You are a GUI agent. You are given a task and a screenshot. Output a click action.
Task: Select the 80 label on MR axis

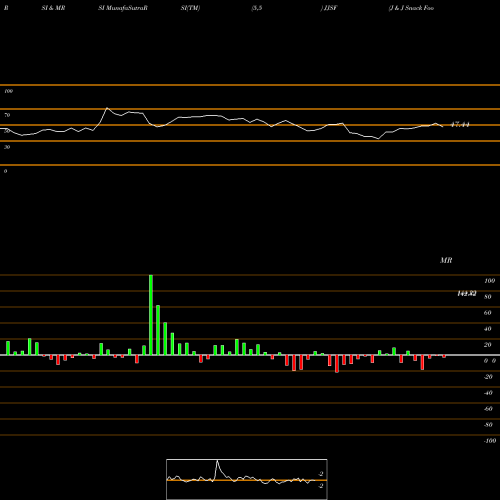pos(488,297)
